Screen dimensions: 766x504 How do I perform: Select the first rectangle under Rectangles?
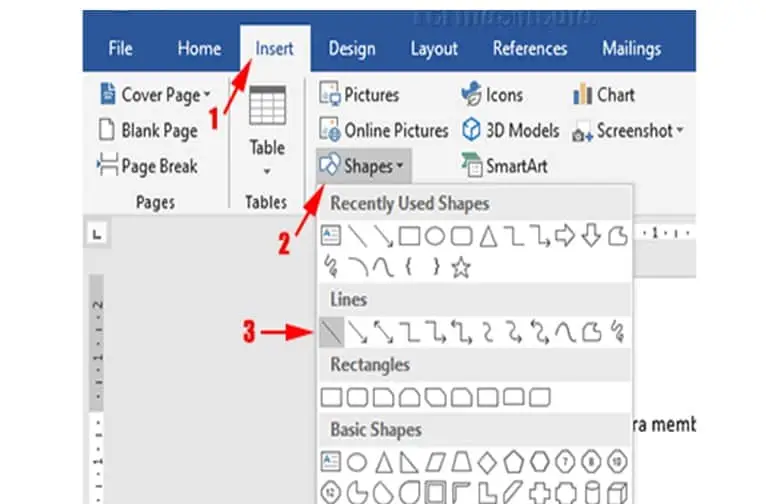pyautogui.click(x=331, y=397)
